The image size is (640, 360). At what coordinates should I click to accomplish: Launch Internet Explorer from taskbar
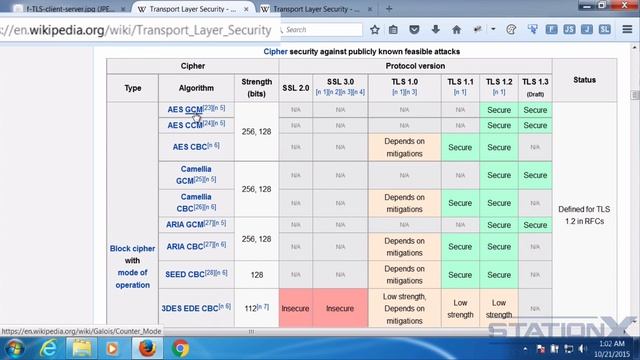pos(49,349)
